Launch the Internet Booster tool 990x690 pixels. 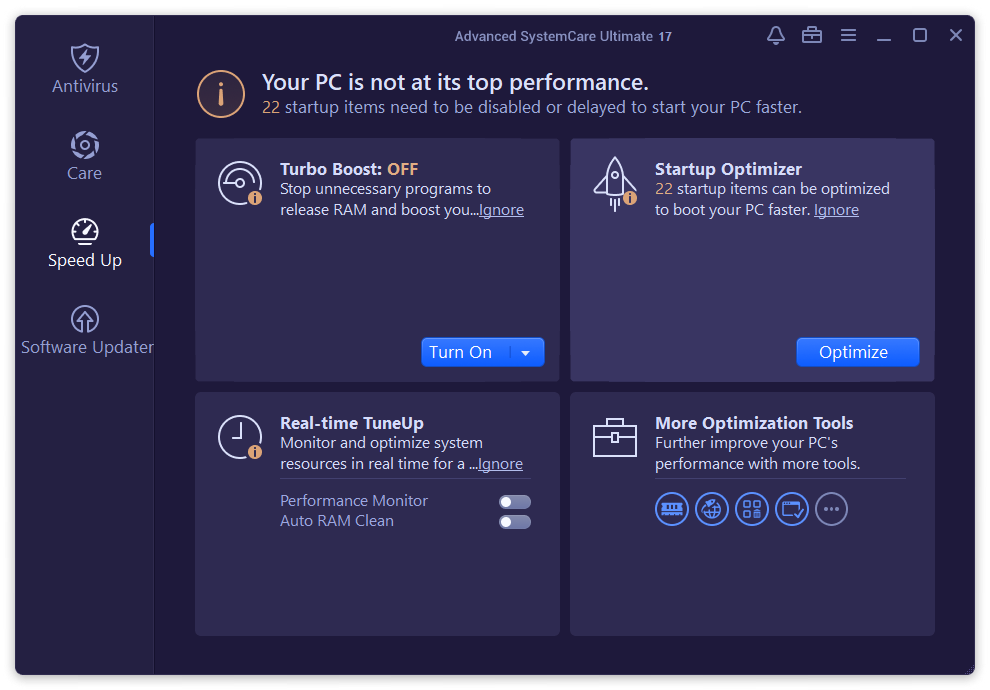(712, 509)
